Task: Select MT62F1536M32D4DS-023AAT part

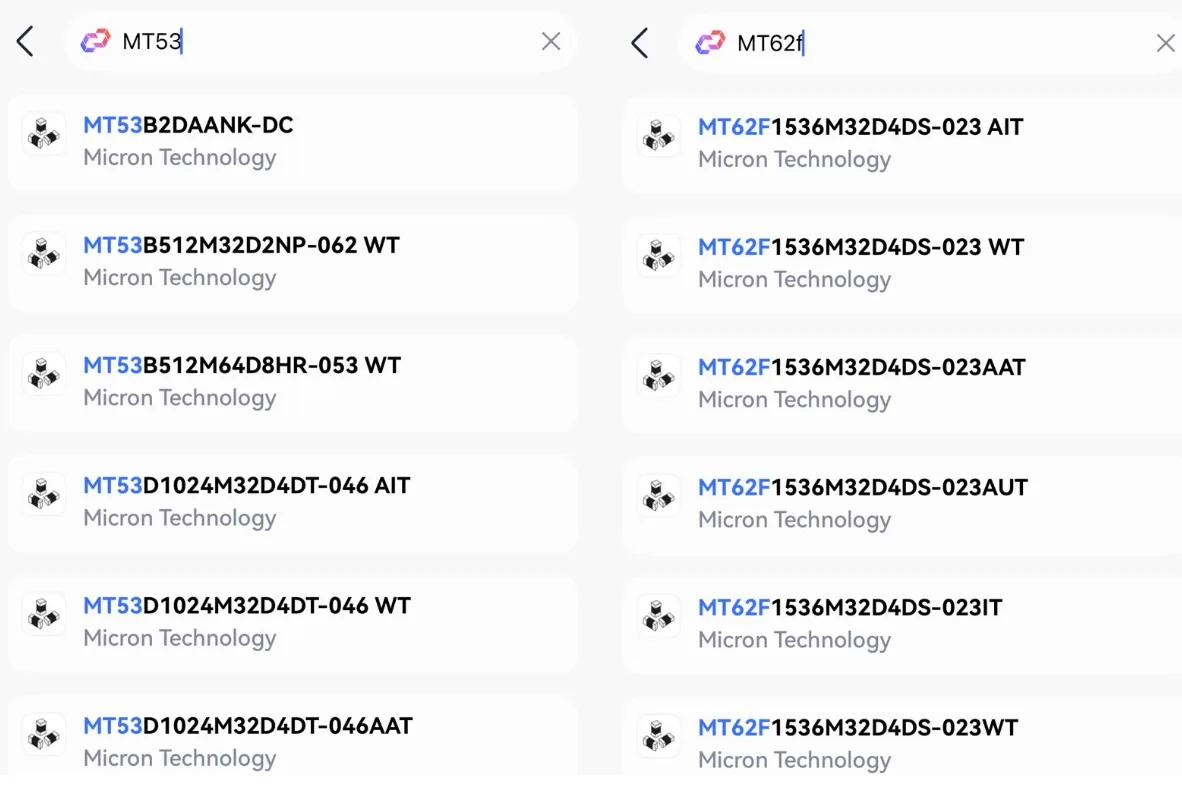Action: point(902,385)
